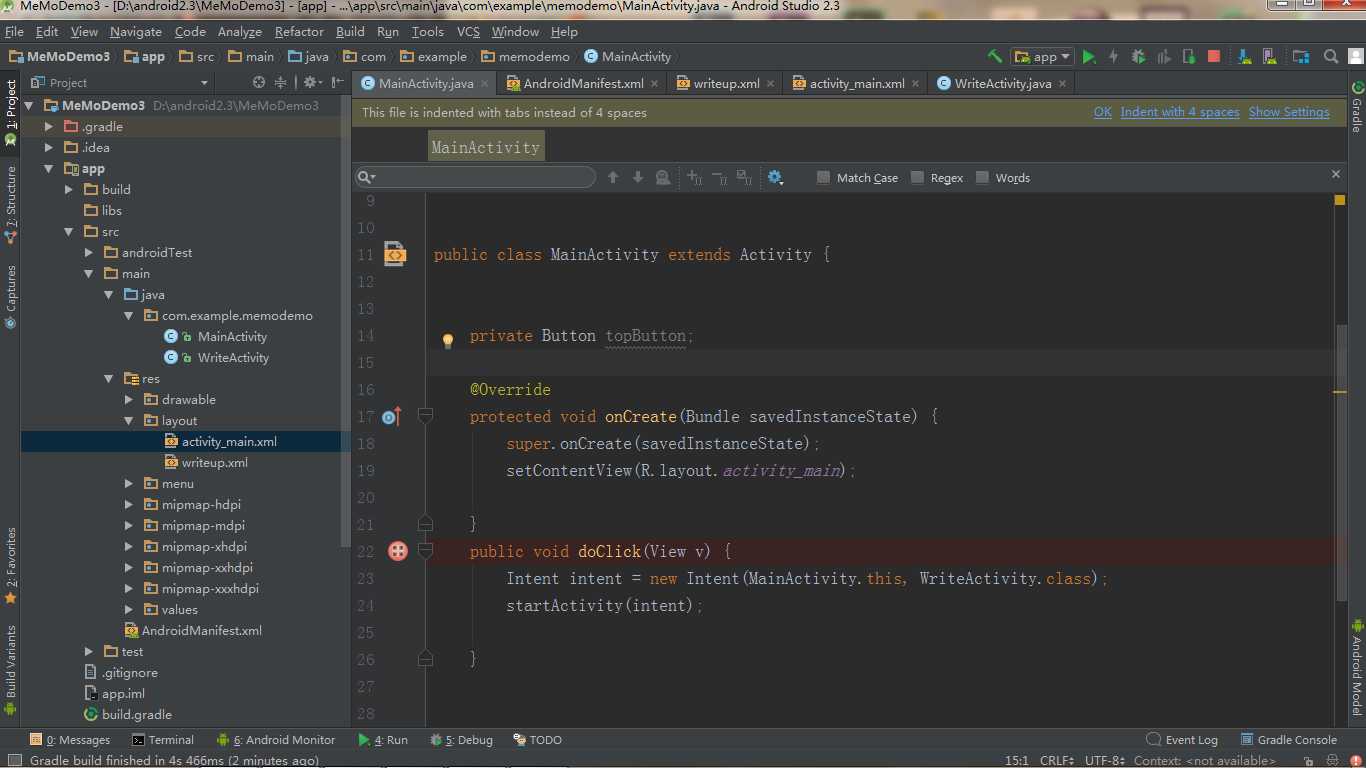Close the MainActivity.java tab
Screen dimensions: 1366x768
tap(485, 84)
